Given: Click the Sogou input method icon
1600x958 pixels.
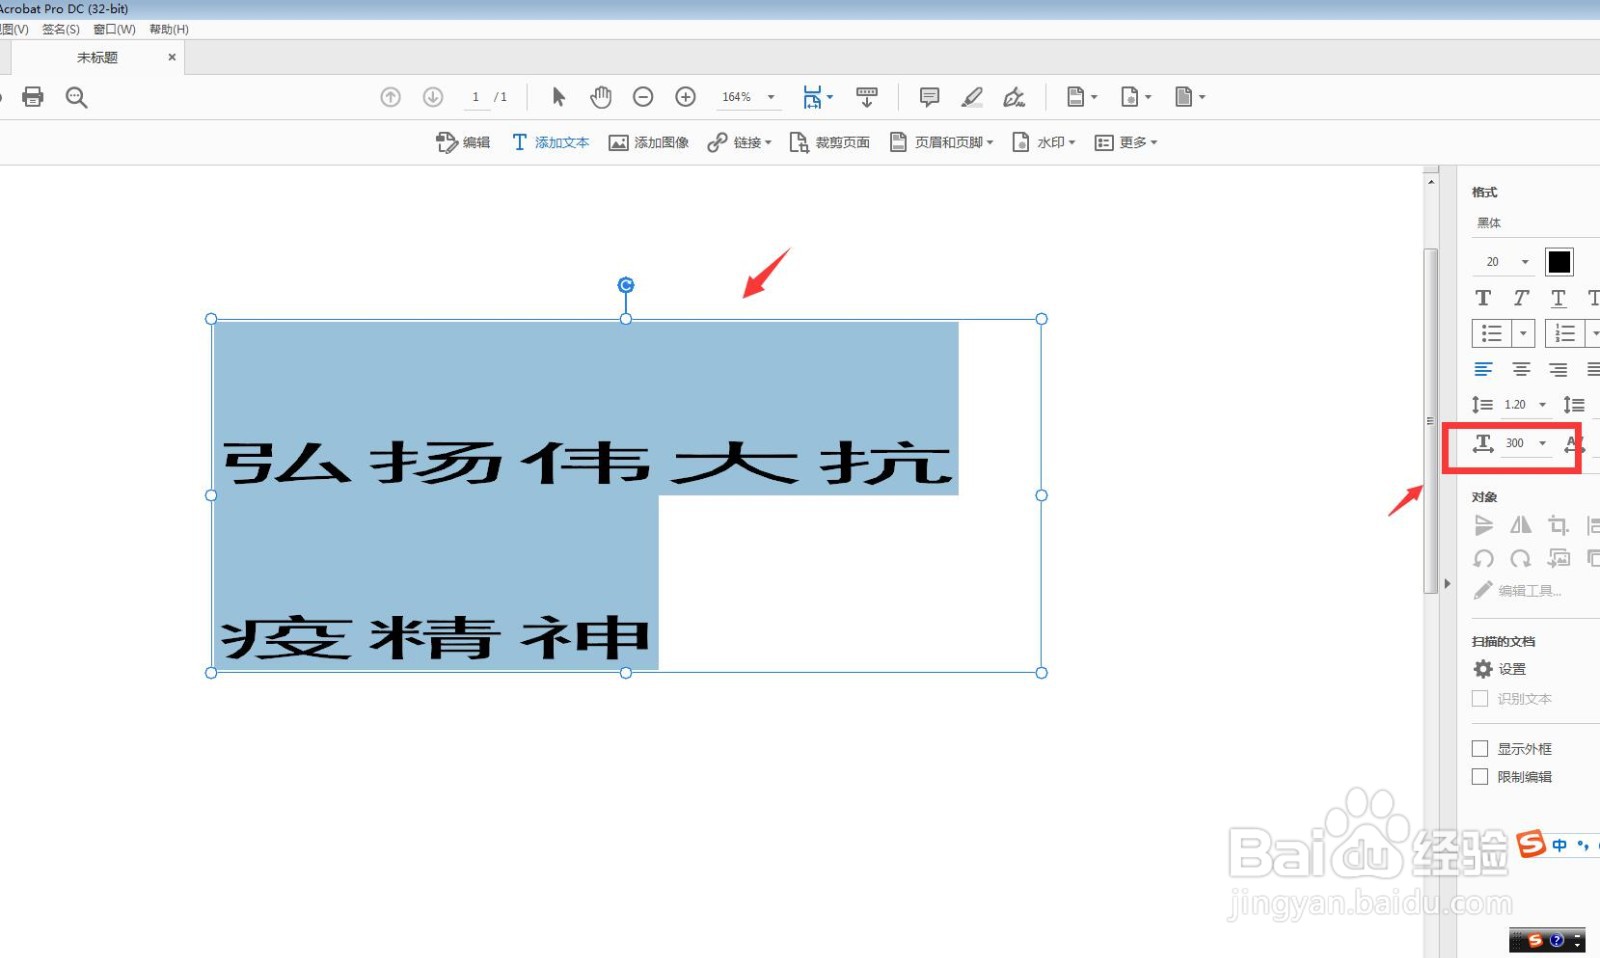Looking at the screenshot, I should 1531,844.
